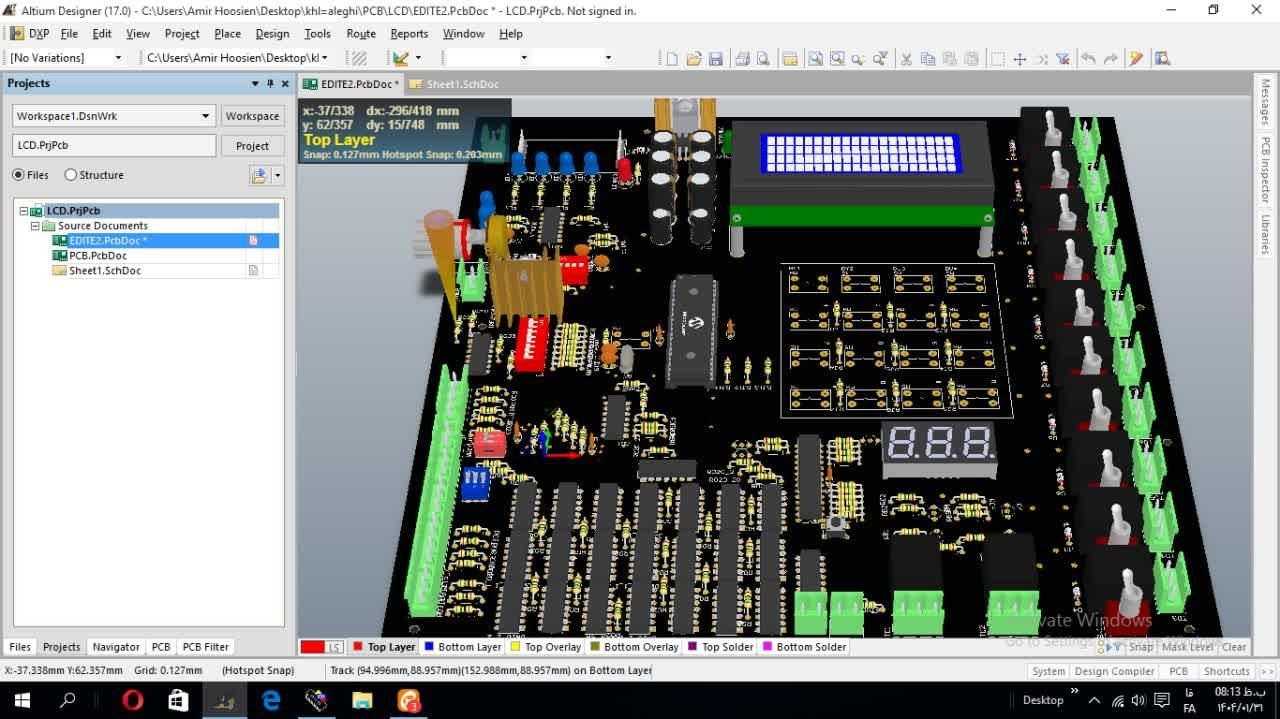Image resolution: width=1280 pixels, height=719 pixels.
Task: Click the Select inside area icon
Action: pos(997,58)
